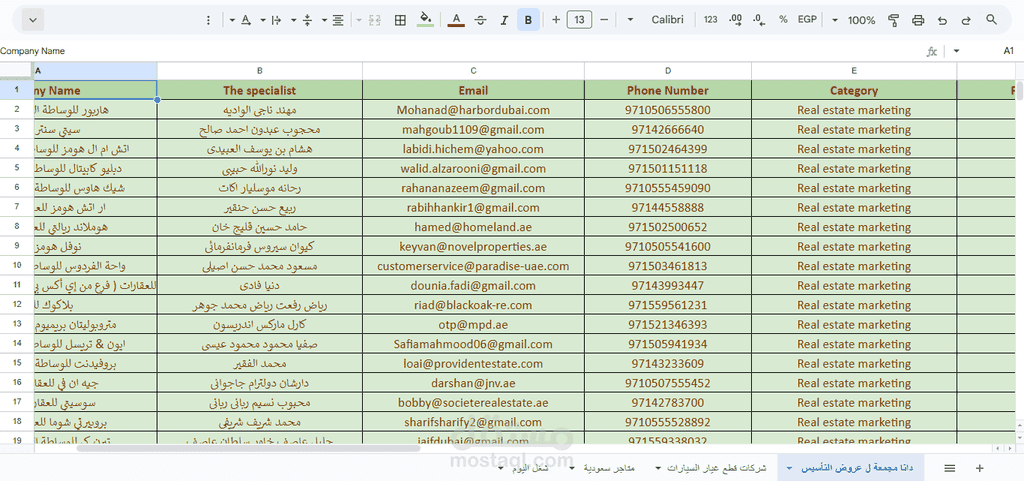This screenshot has height=481, width=1024.
Task: Click the decrease decimal places icon
Action: (760, 20)
